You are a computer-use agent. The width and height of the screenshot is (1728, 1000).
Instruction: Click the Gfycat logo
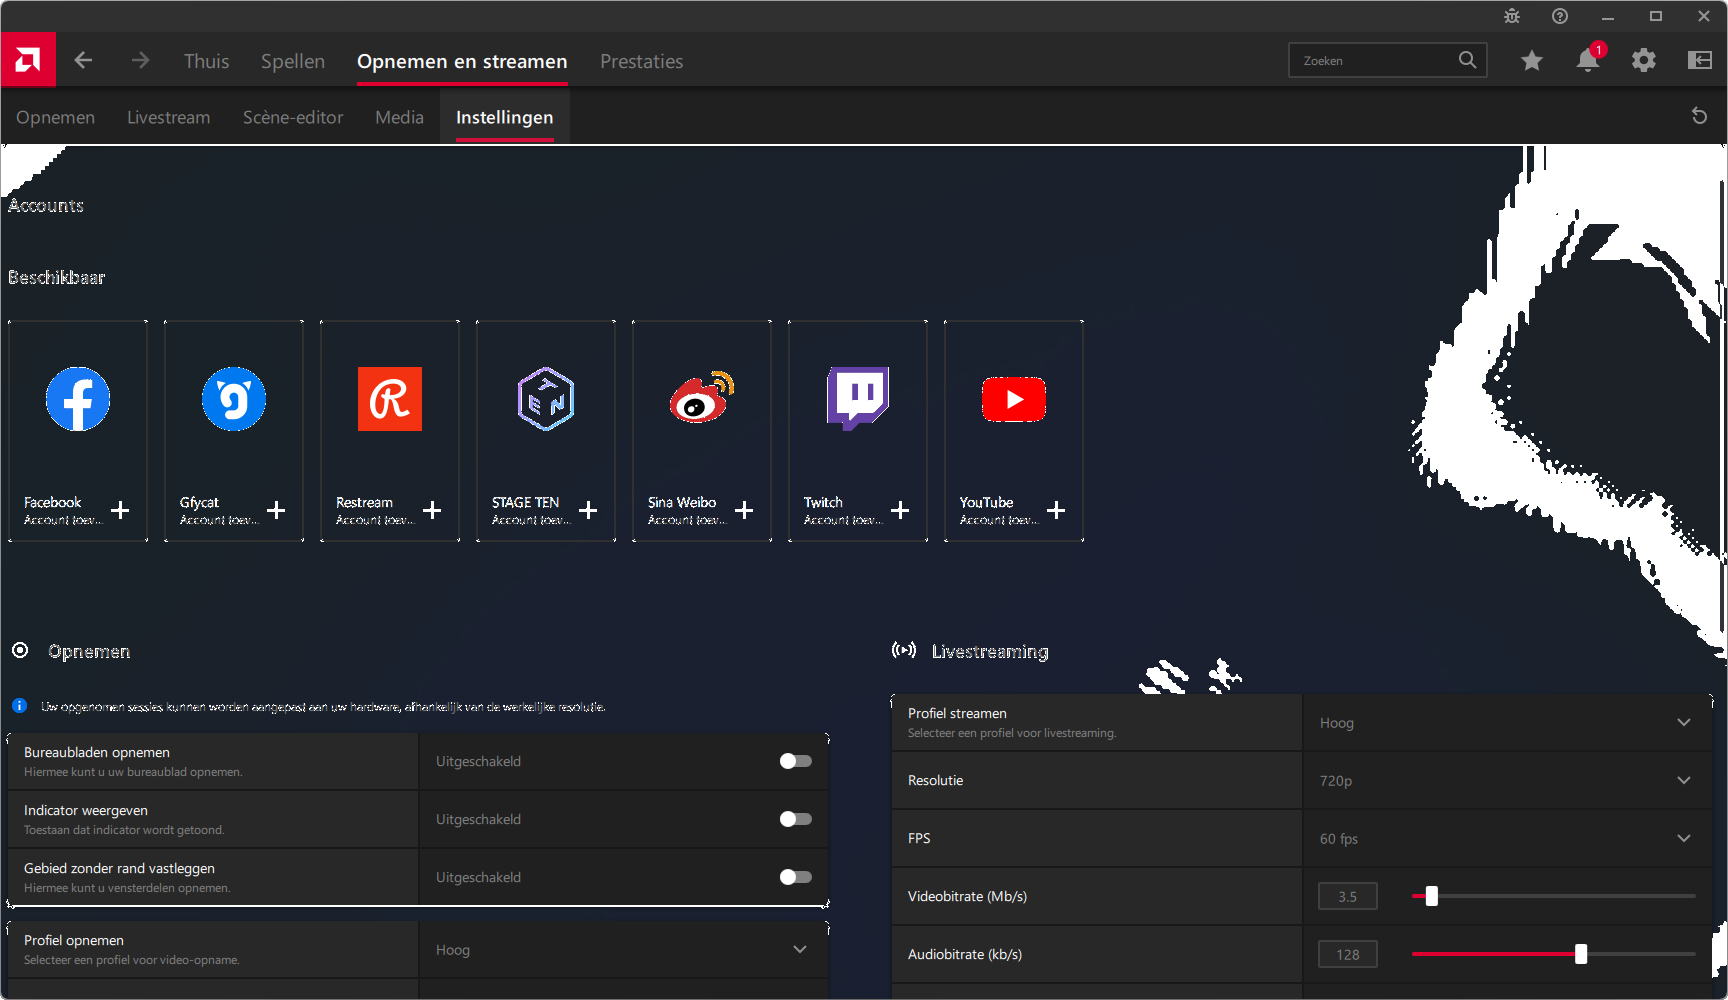pos(234,399)
